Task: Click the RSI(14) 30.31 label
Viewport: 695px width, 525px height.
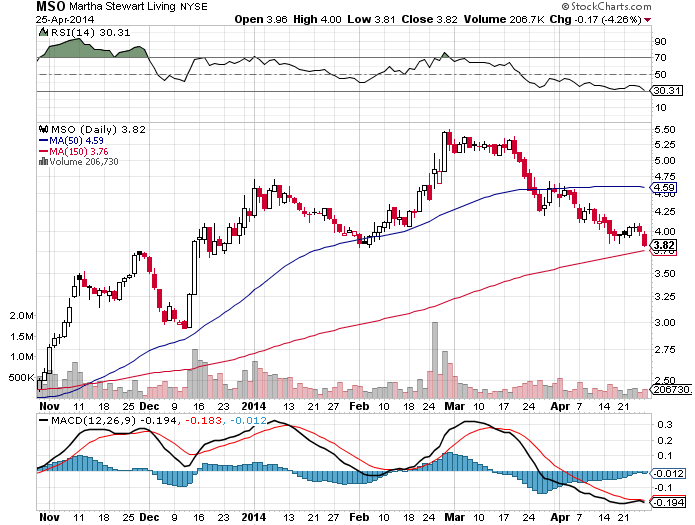Action: [91, 33]
